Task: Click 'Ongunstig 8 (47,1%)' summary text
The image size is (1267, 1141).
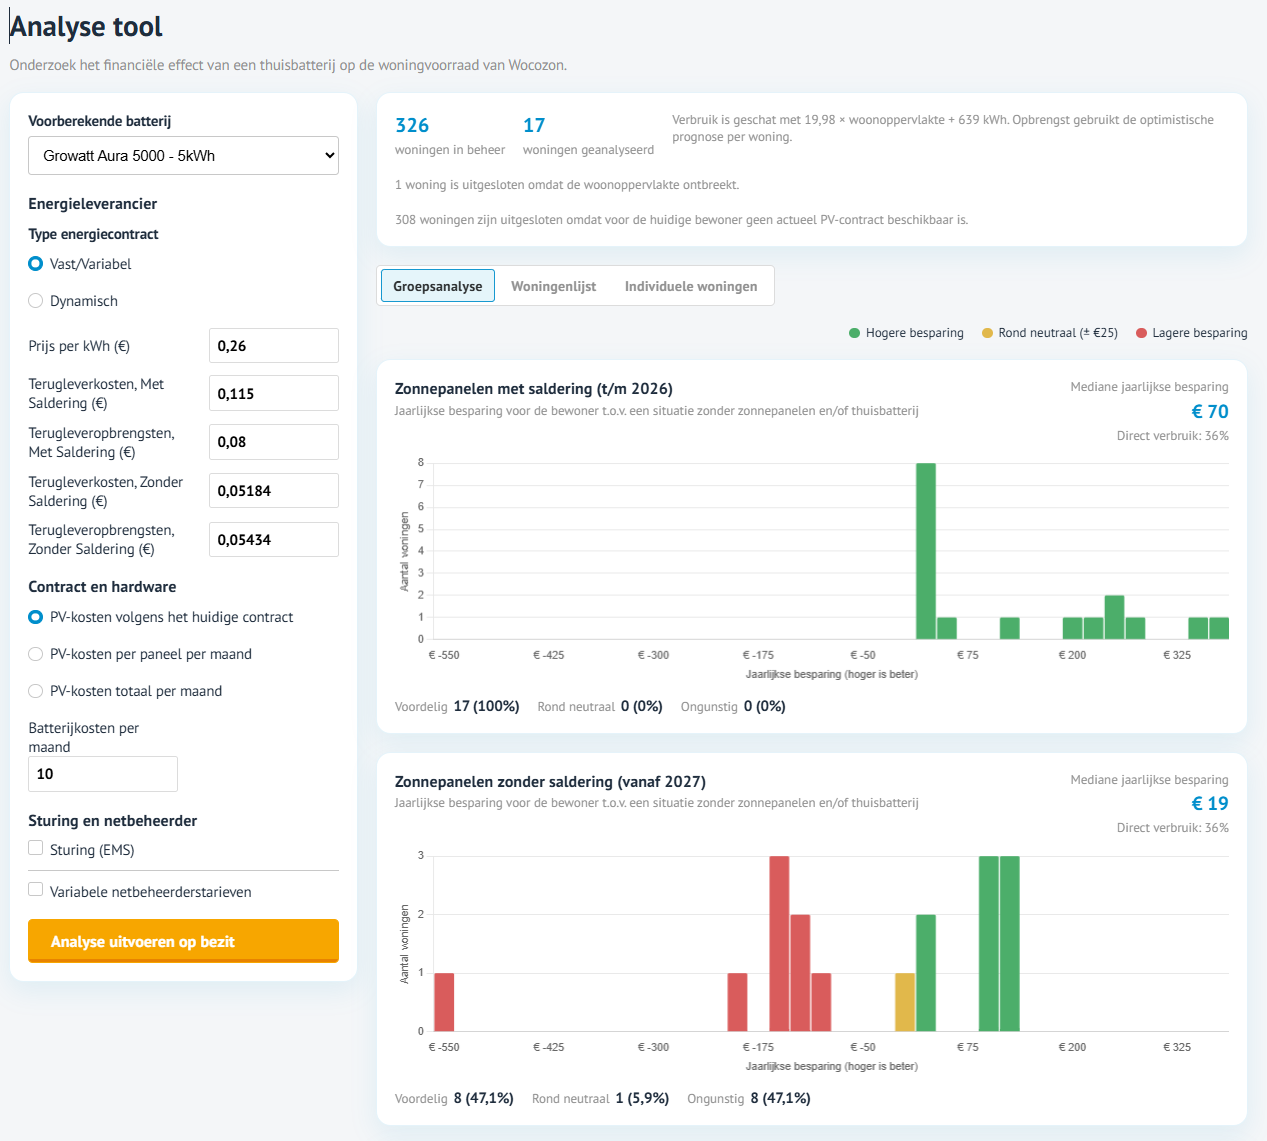Action: point(749,1098)
